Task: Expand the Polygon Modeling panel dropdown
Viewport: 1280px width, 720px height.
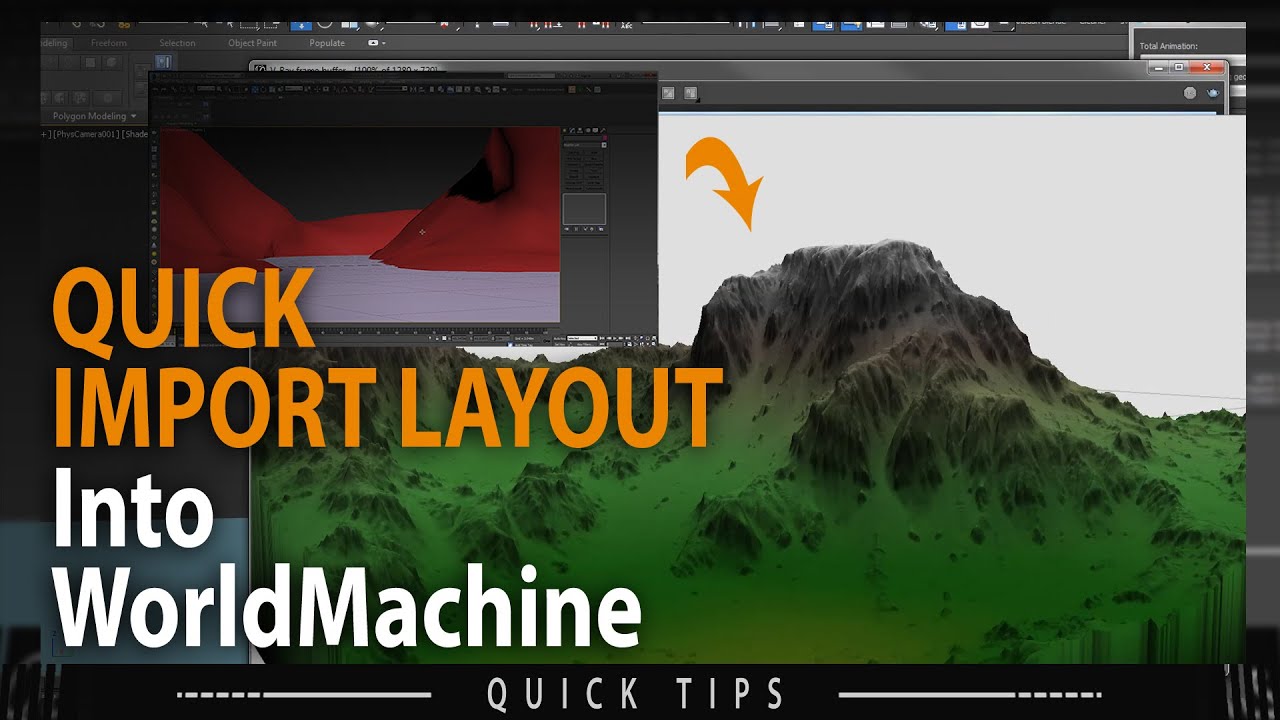Action: tap(95, 116)
